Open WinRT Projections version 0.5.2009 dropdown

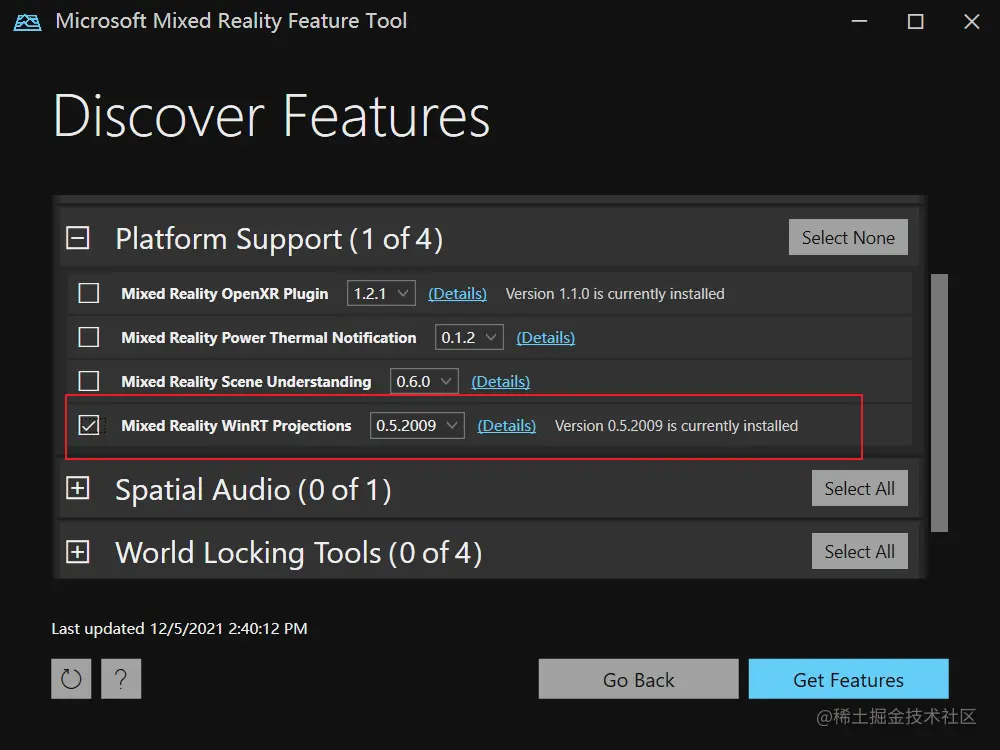tap(417, 425)
